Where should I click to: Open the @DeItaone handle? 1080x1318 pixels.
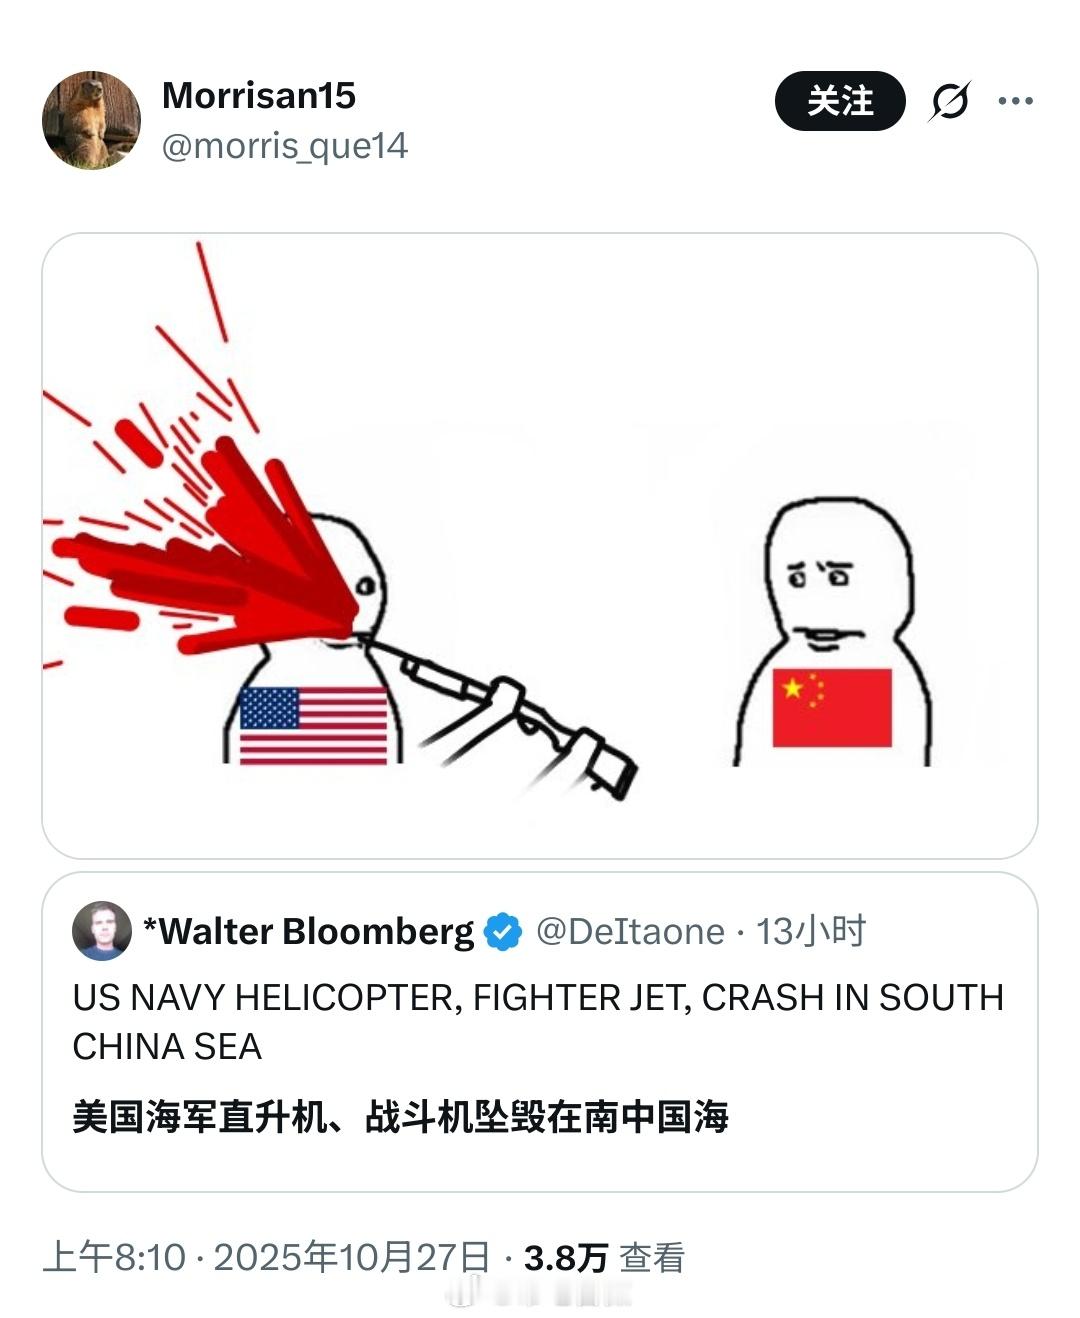630,932
